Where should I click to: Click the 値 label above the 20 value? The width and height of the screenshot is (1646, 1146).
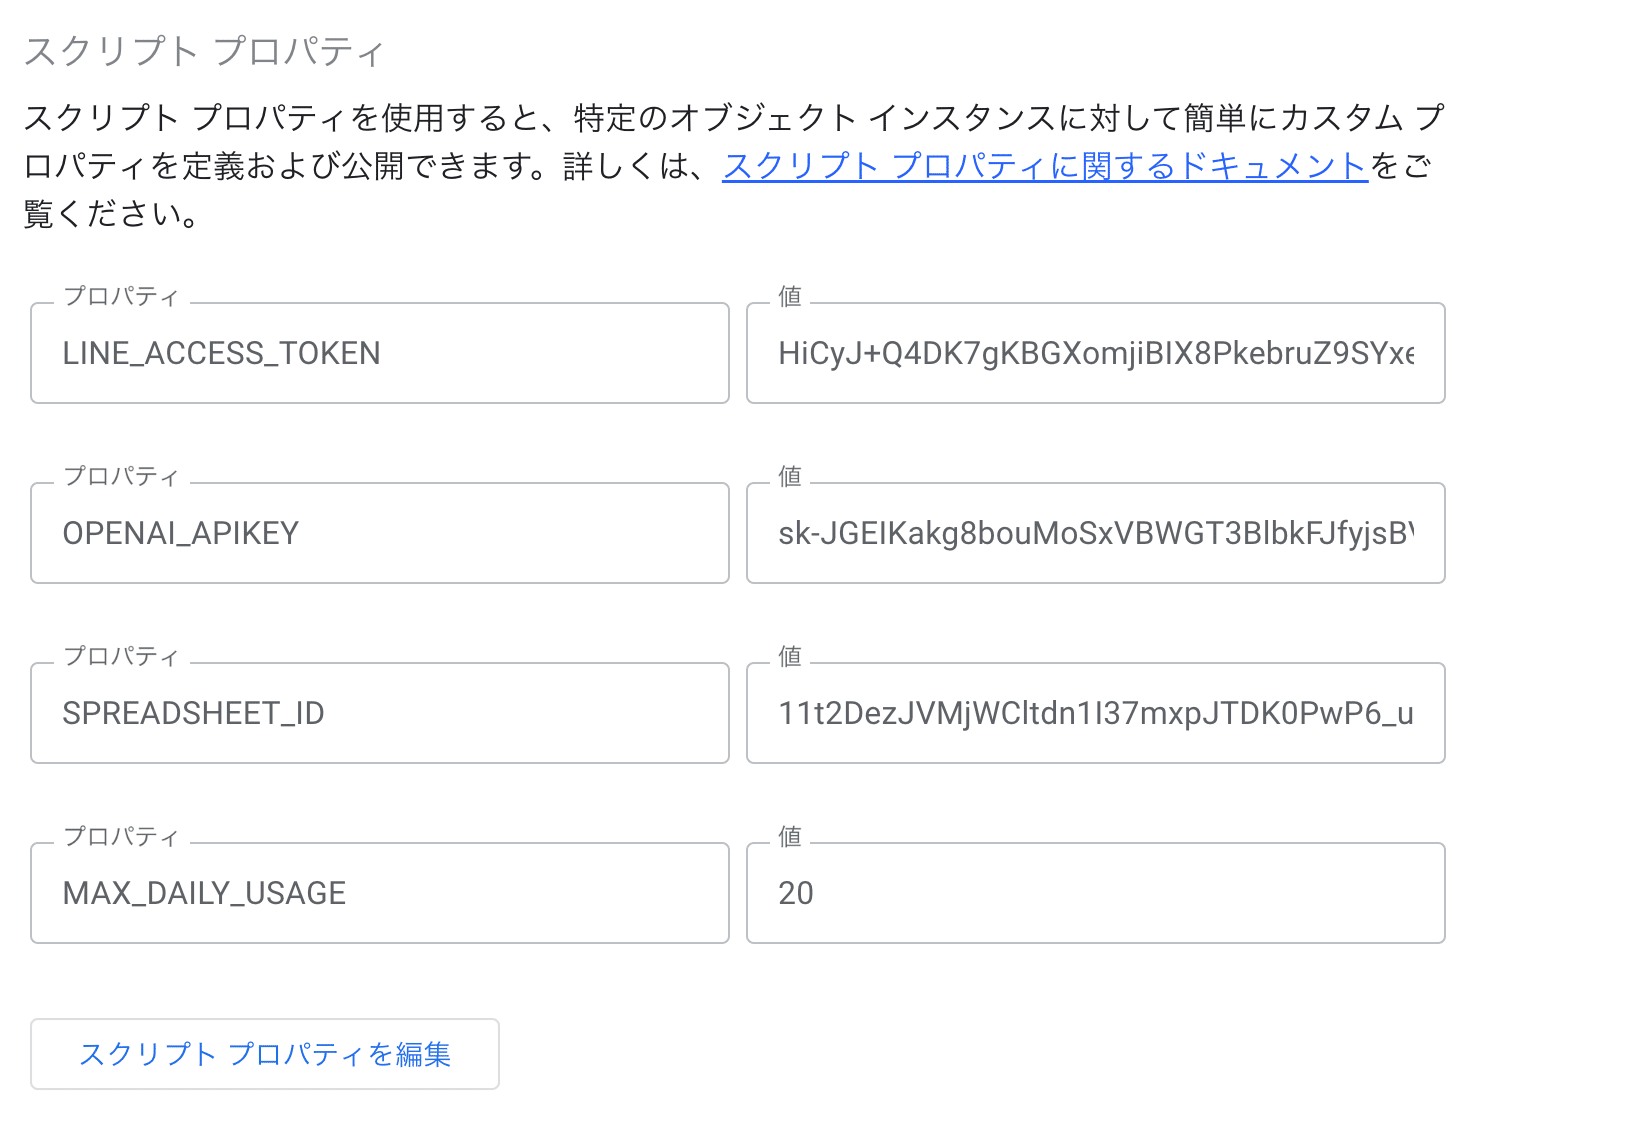click(x=790, y=836)
